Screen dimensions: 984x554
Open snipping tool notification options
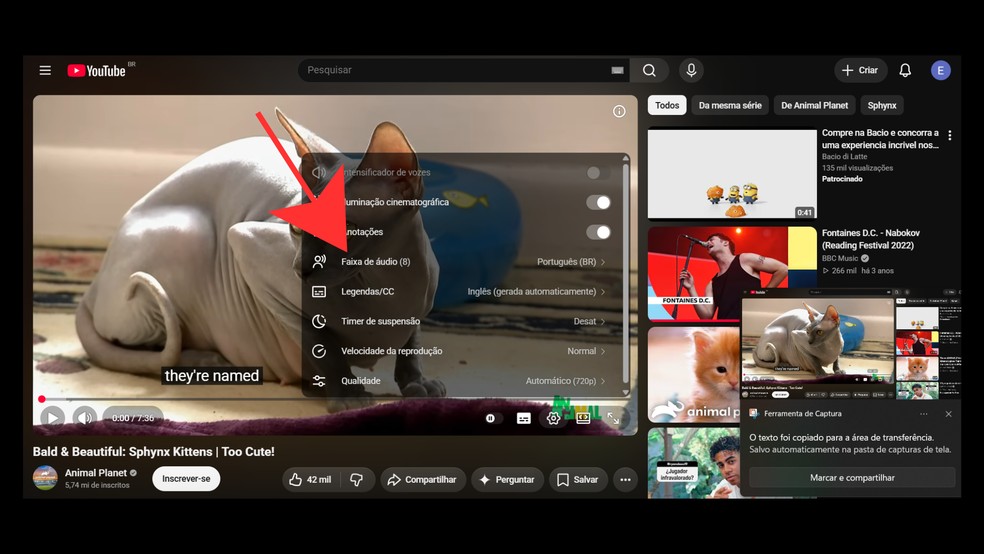923,414
